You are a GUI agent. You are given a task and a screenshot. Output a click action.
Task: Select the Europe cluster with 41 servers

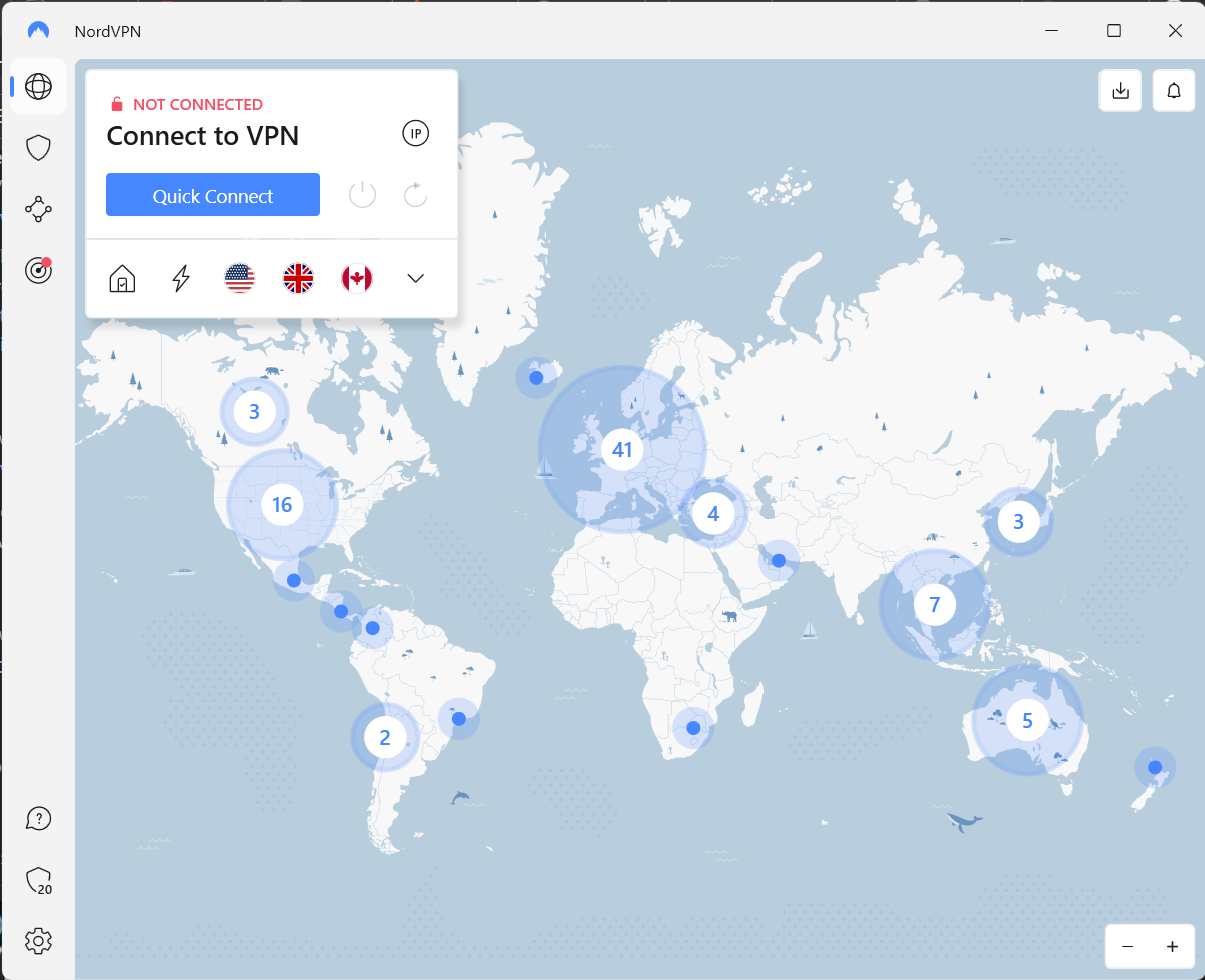click(x=622, y=450)
